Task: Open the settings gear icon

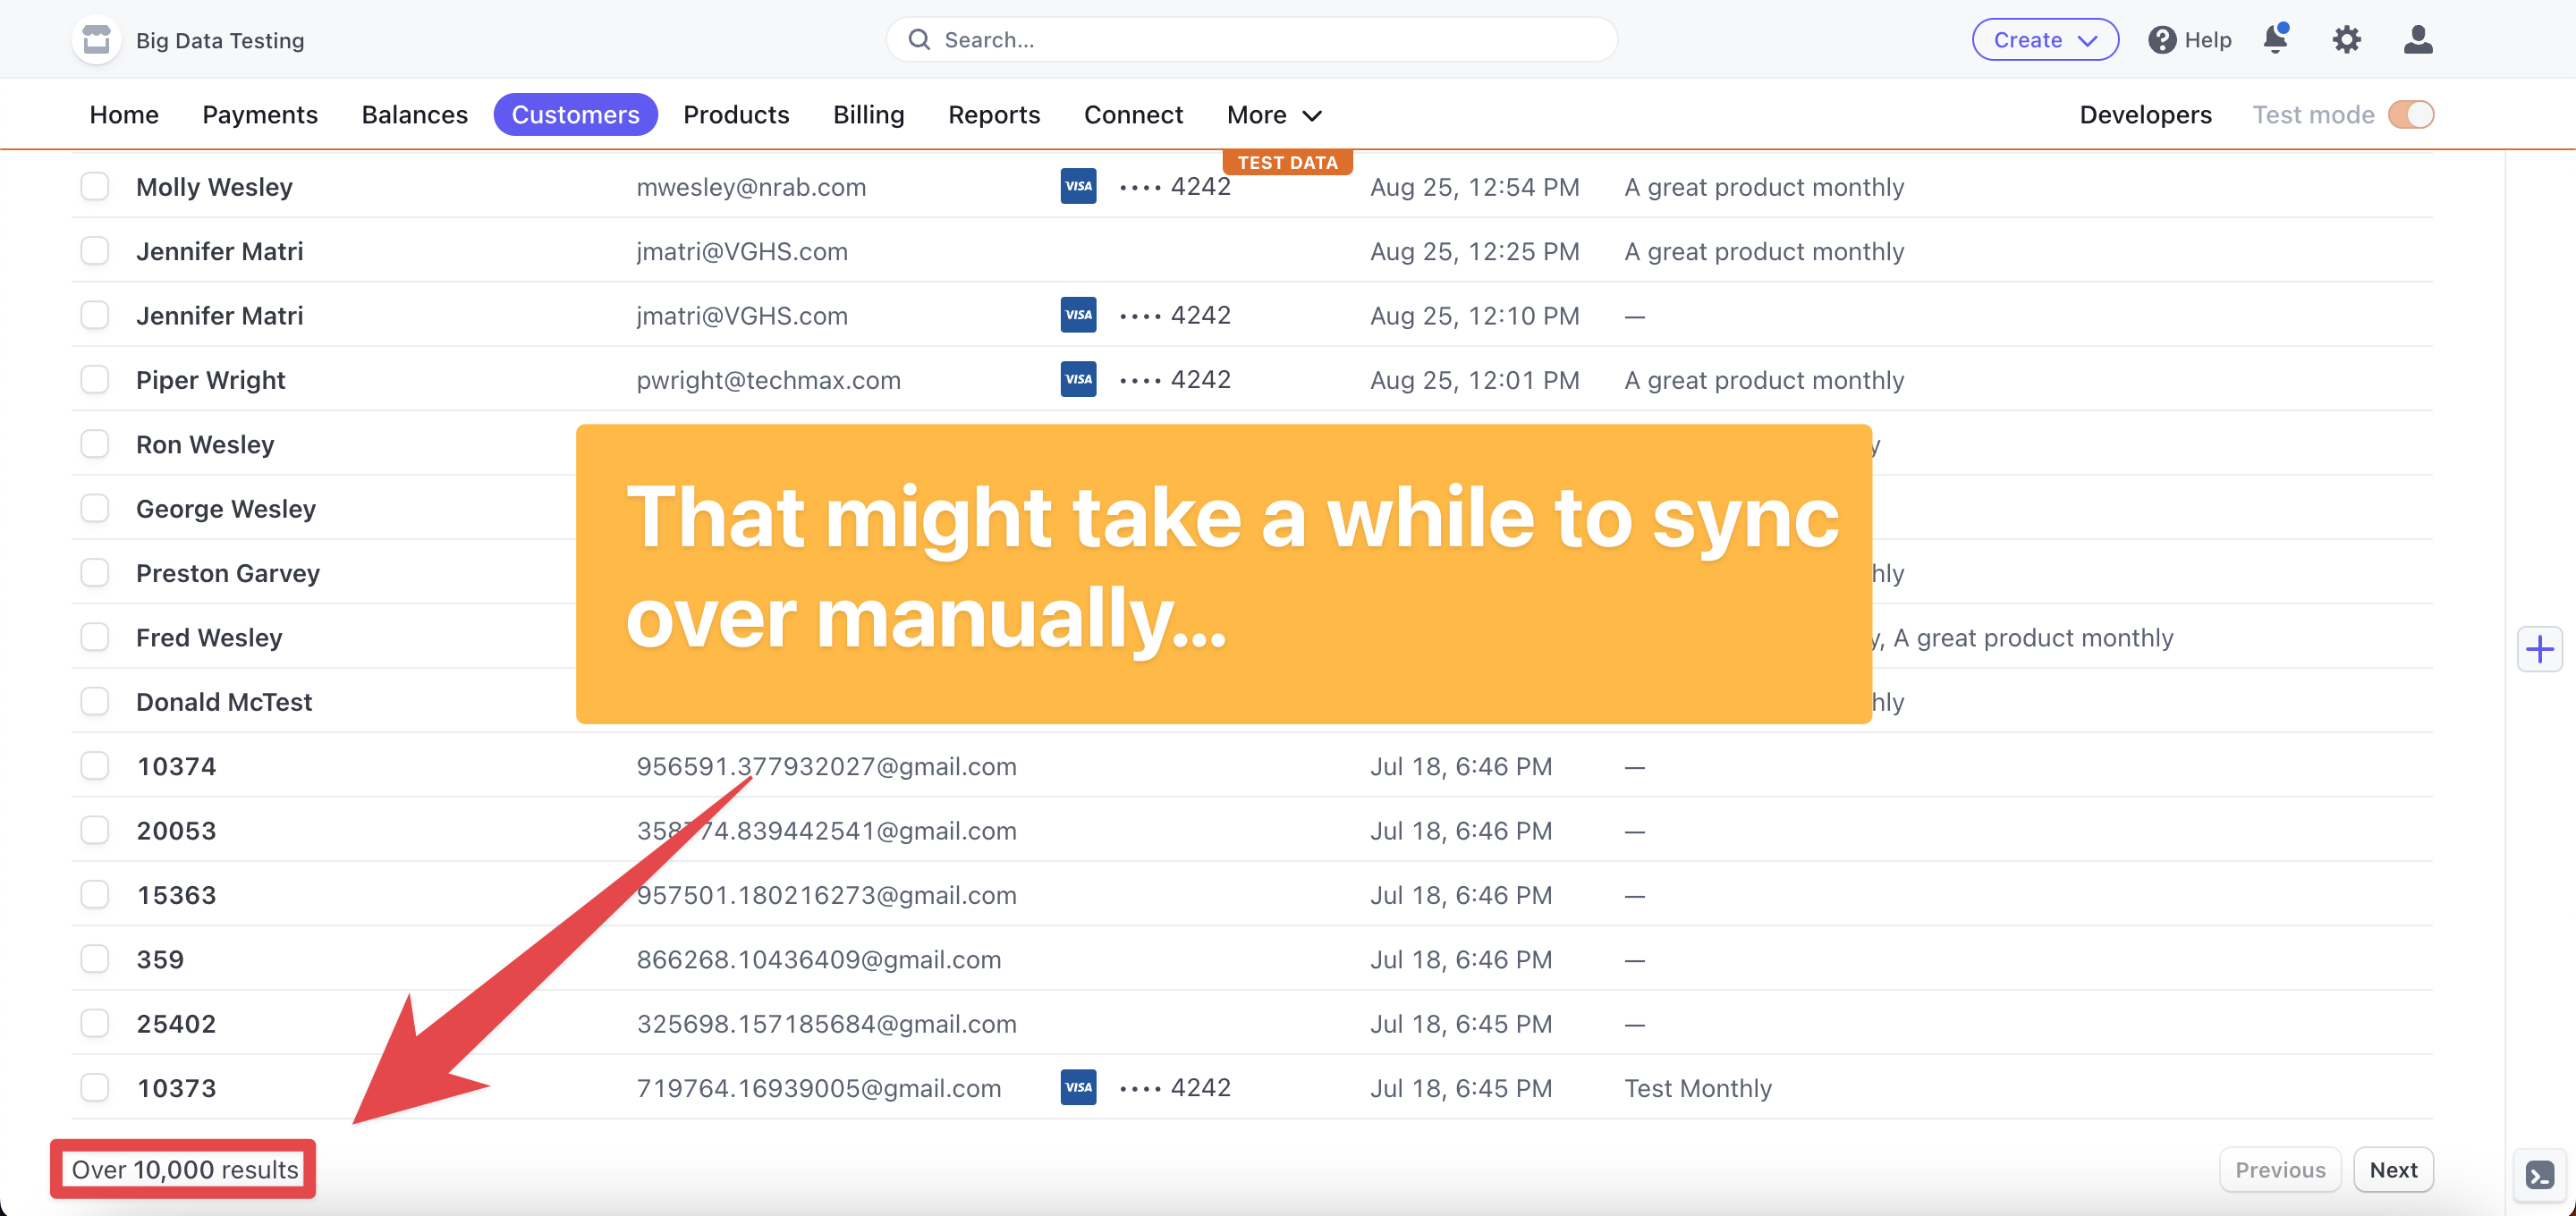Action: 2346,40
